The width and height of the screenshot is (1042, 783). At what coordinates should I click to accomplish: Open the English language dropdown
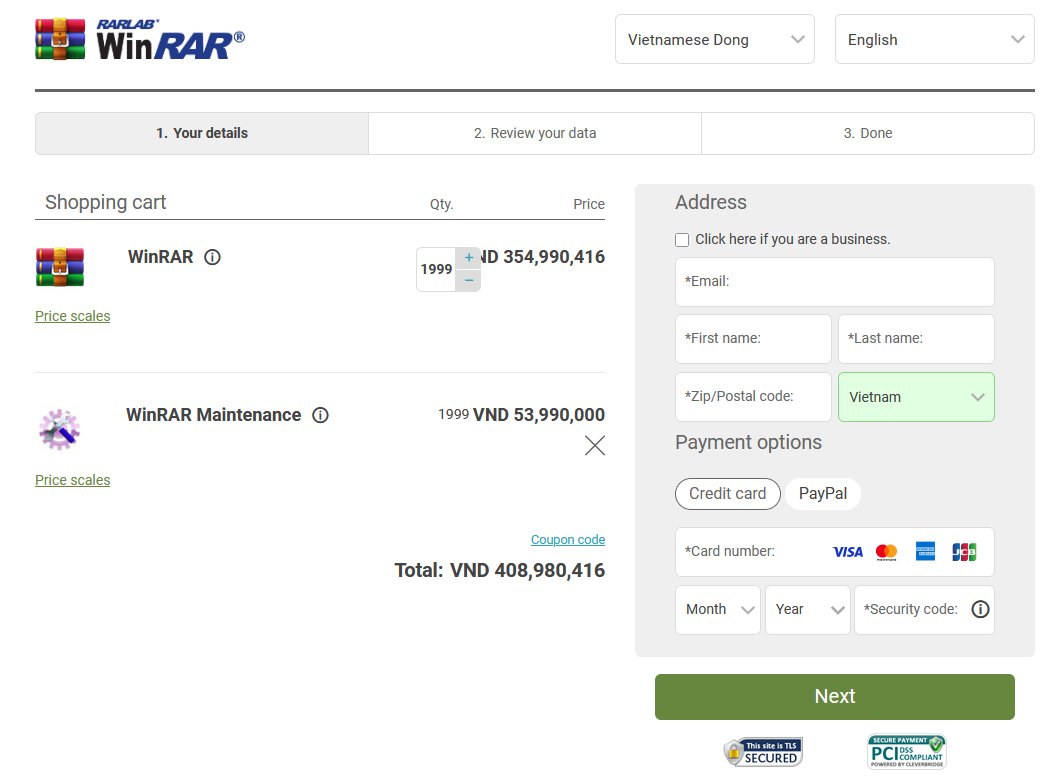click(x=934, y=39)
